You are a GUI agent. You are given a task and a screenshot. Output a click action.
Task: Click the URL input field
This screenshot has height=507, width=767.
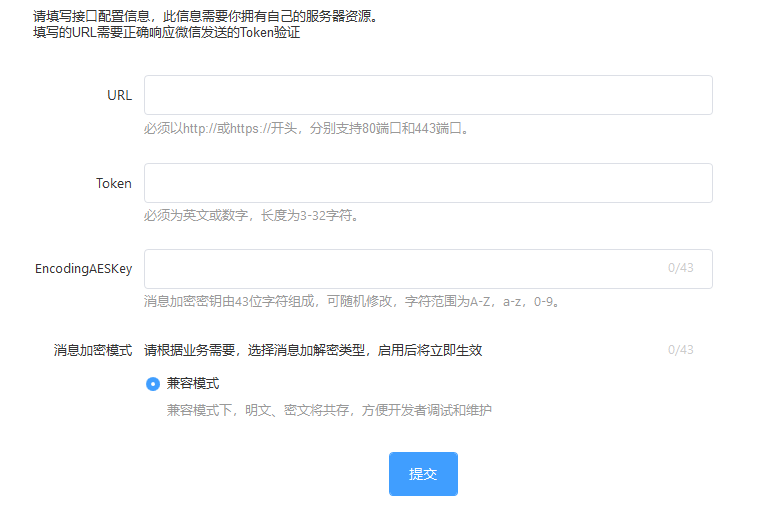coord(428,95)
